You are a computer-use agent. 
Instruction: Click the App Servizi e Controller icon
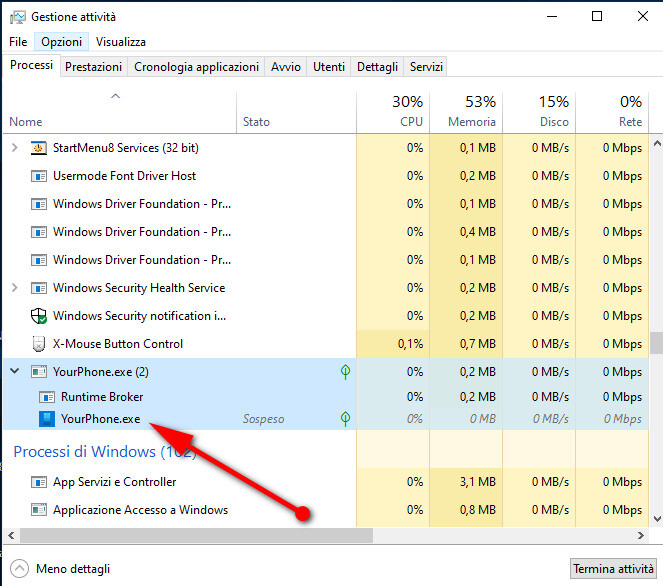pos(38,482)
